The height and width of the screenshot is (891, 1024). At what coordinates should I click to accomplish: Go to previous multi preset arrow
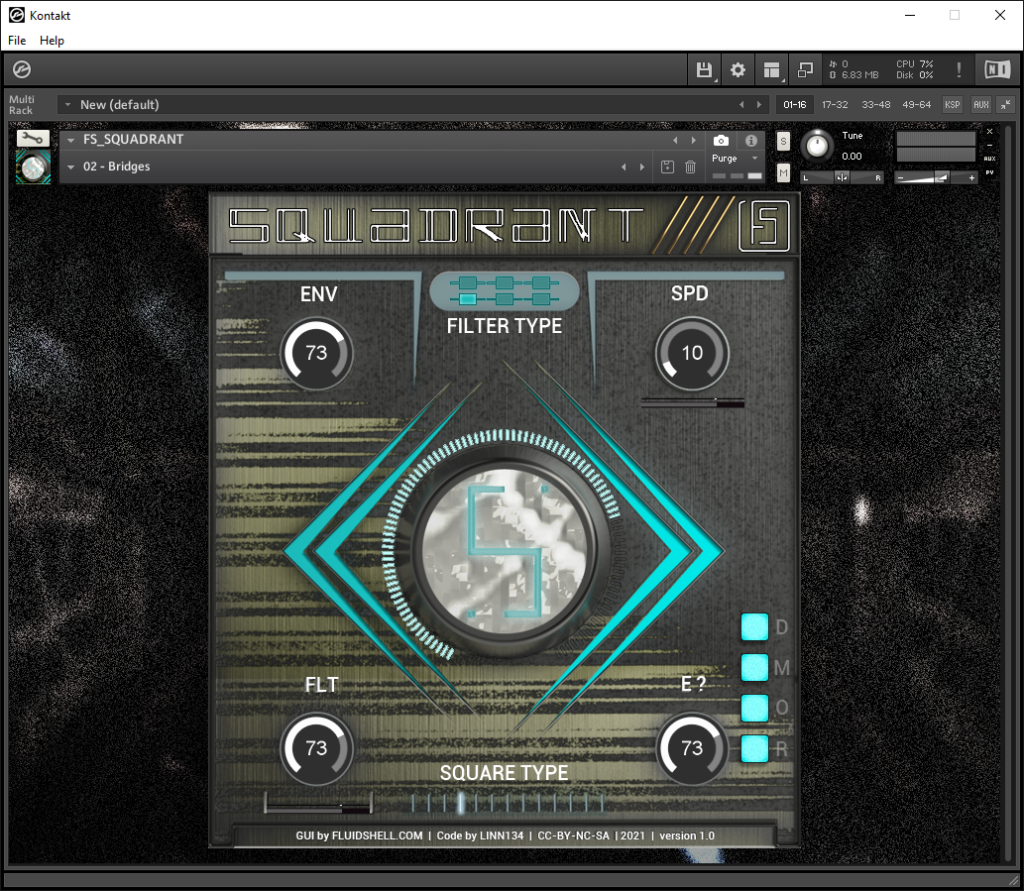pos(741,105)
